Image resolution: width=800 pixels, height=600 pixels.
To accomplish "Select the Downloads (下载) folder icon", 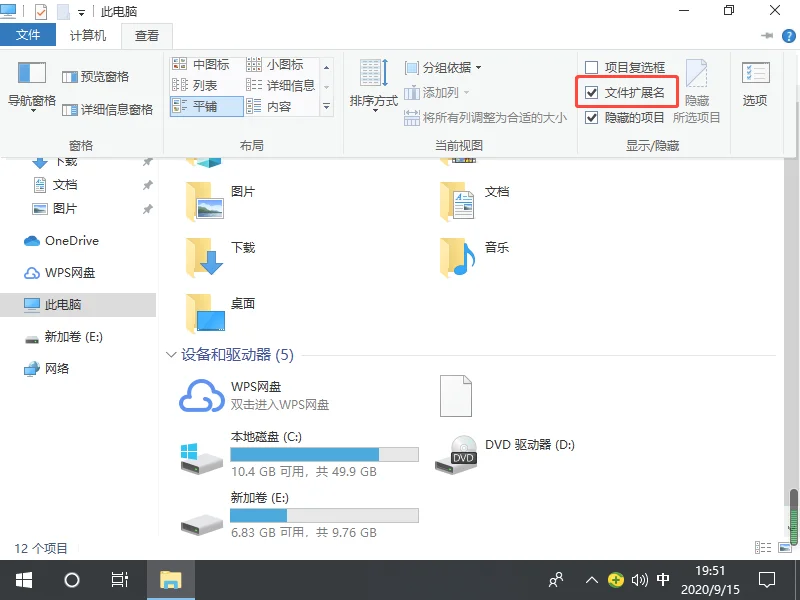I will (x=205, y=258).
